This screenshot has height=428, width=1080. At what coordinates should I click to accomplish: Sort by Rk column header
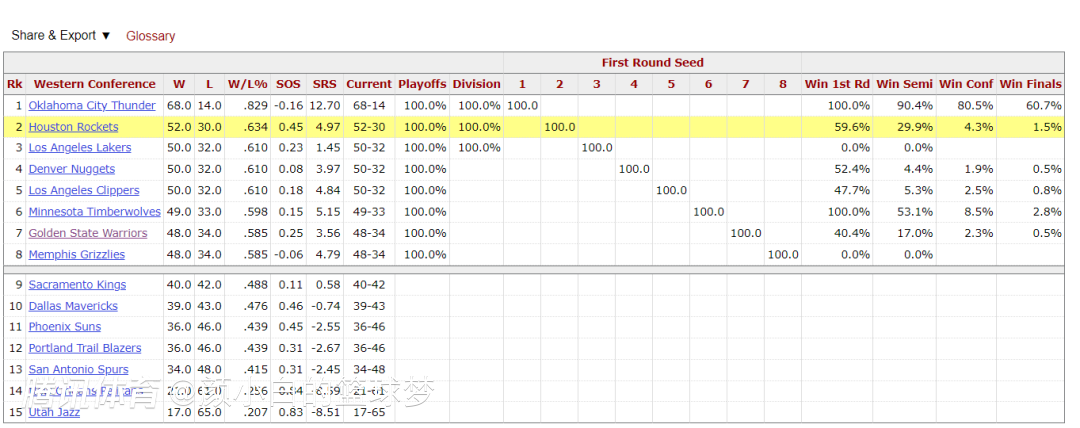click(14, 84)
